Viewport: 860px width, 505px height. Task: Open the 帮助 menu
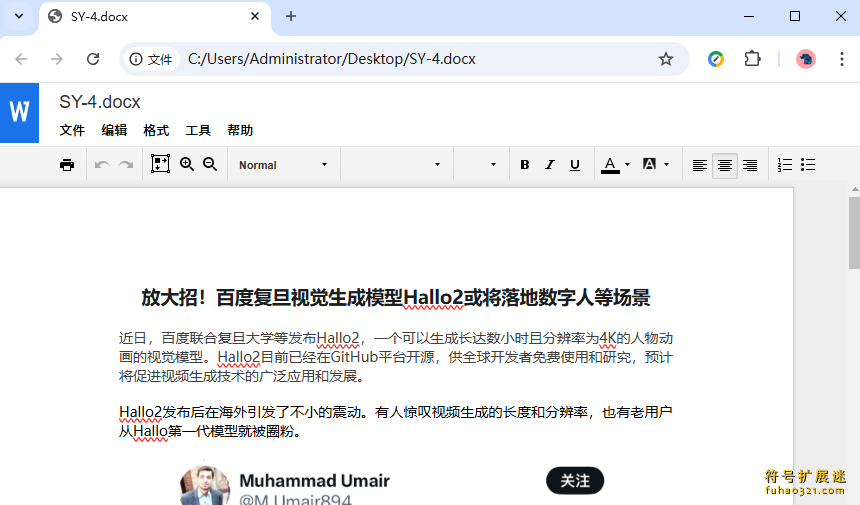tap(240, 130)
